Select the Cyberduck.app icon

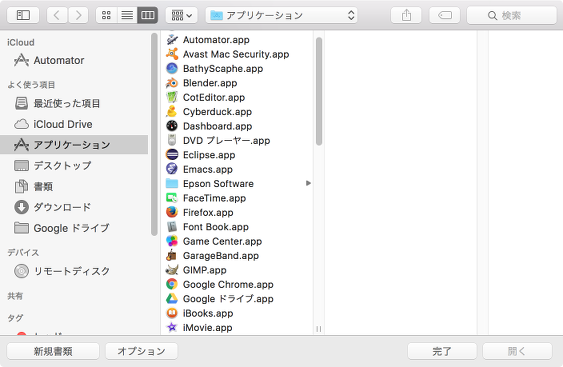pyautogui.click(x=172, y=111)
